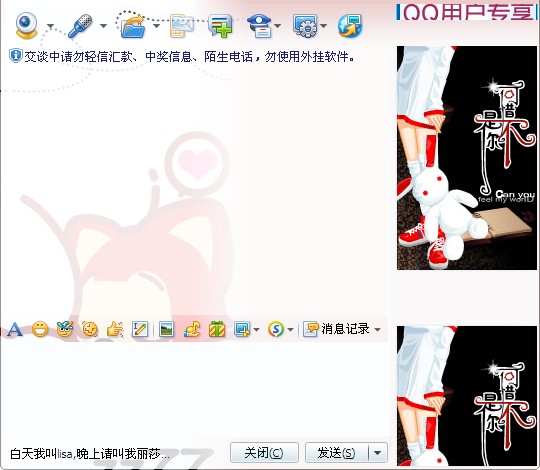Expand the 消息记录 dropdown arrow

pyautogui.click(x=378, y=330)
